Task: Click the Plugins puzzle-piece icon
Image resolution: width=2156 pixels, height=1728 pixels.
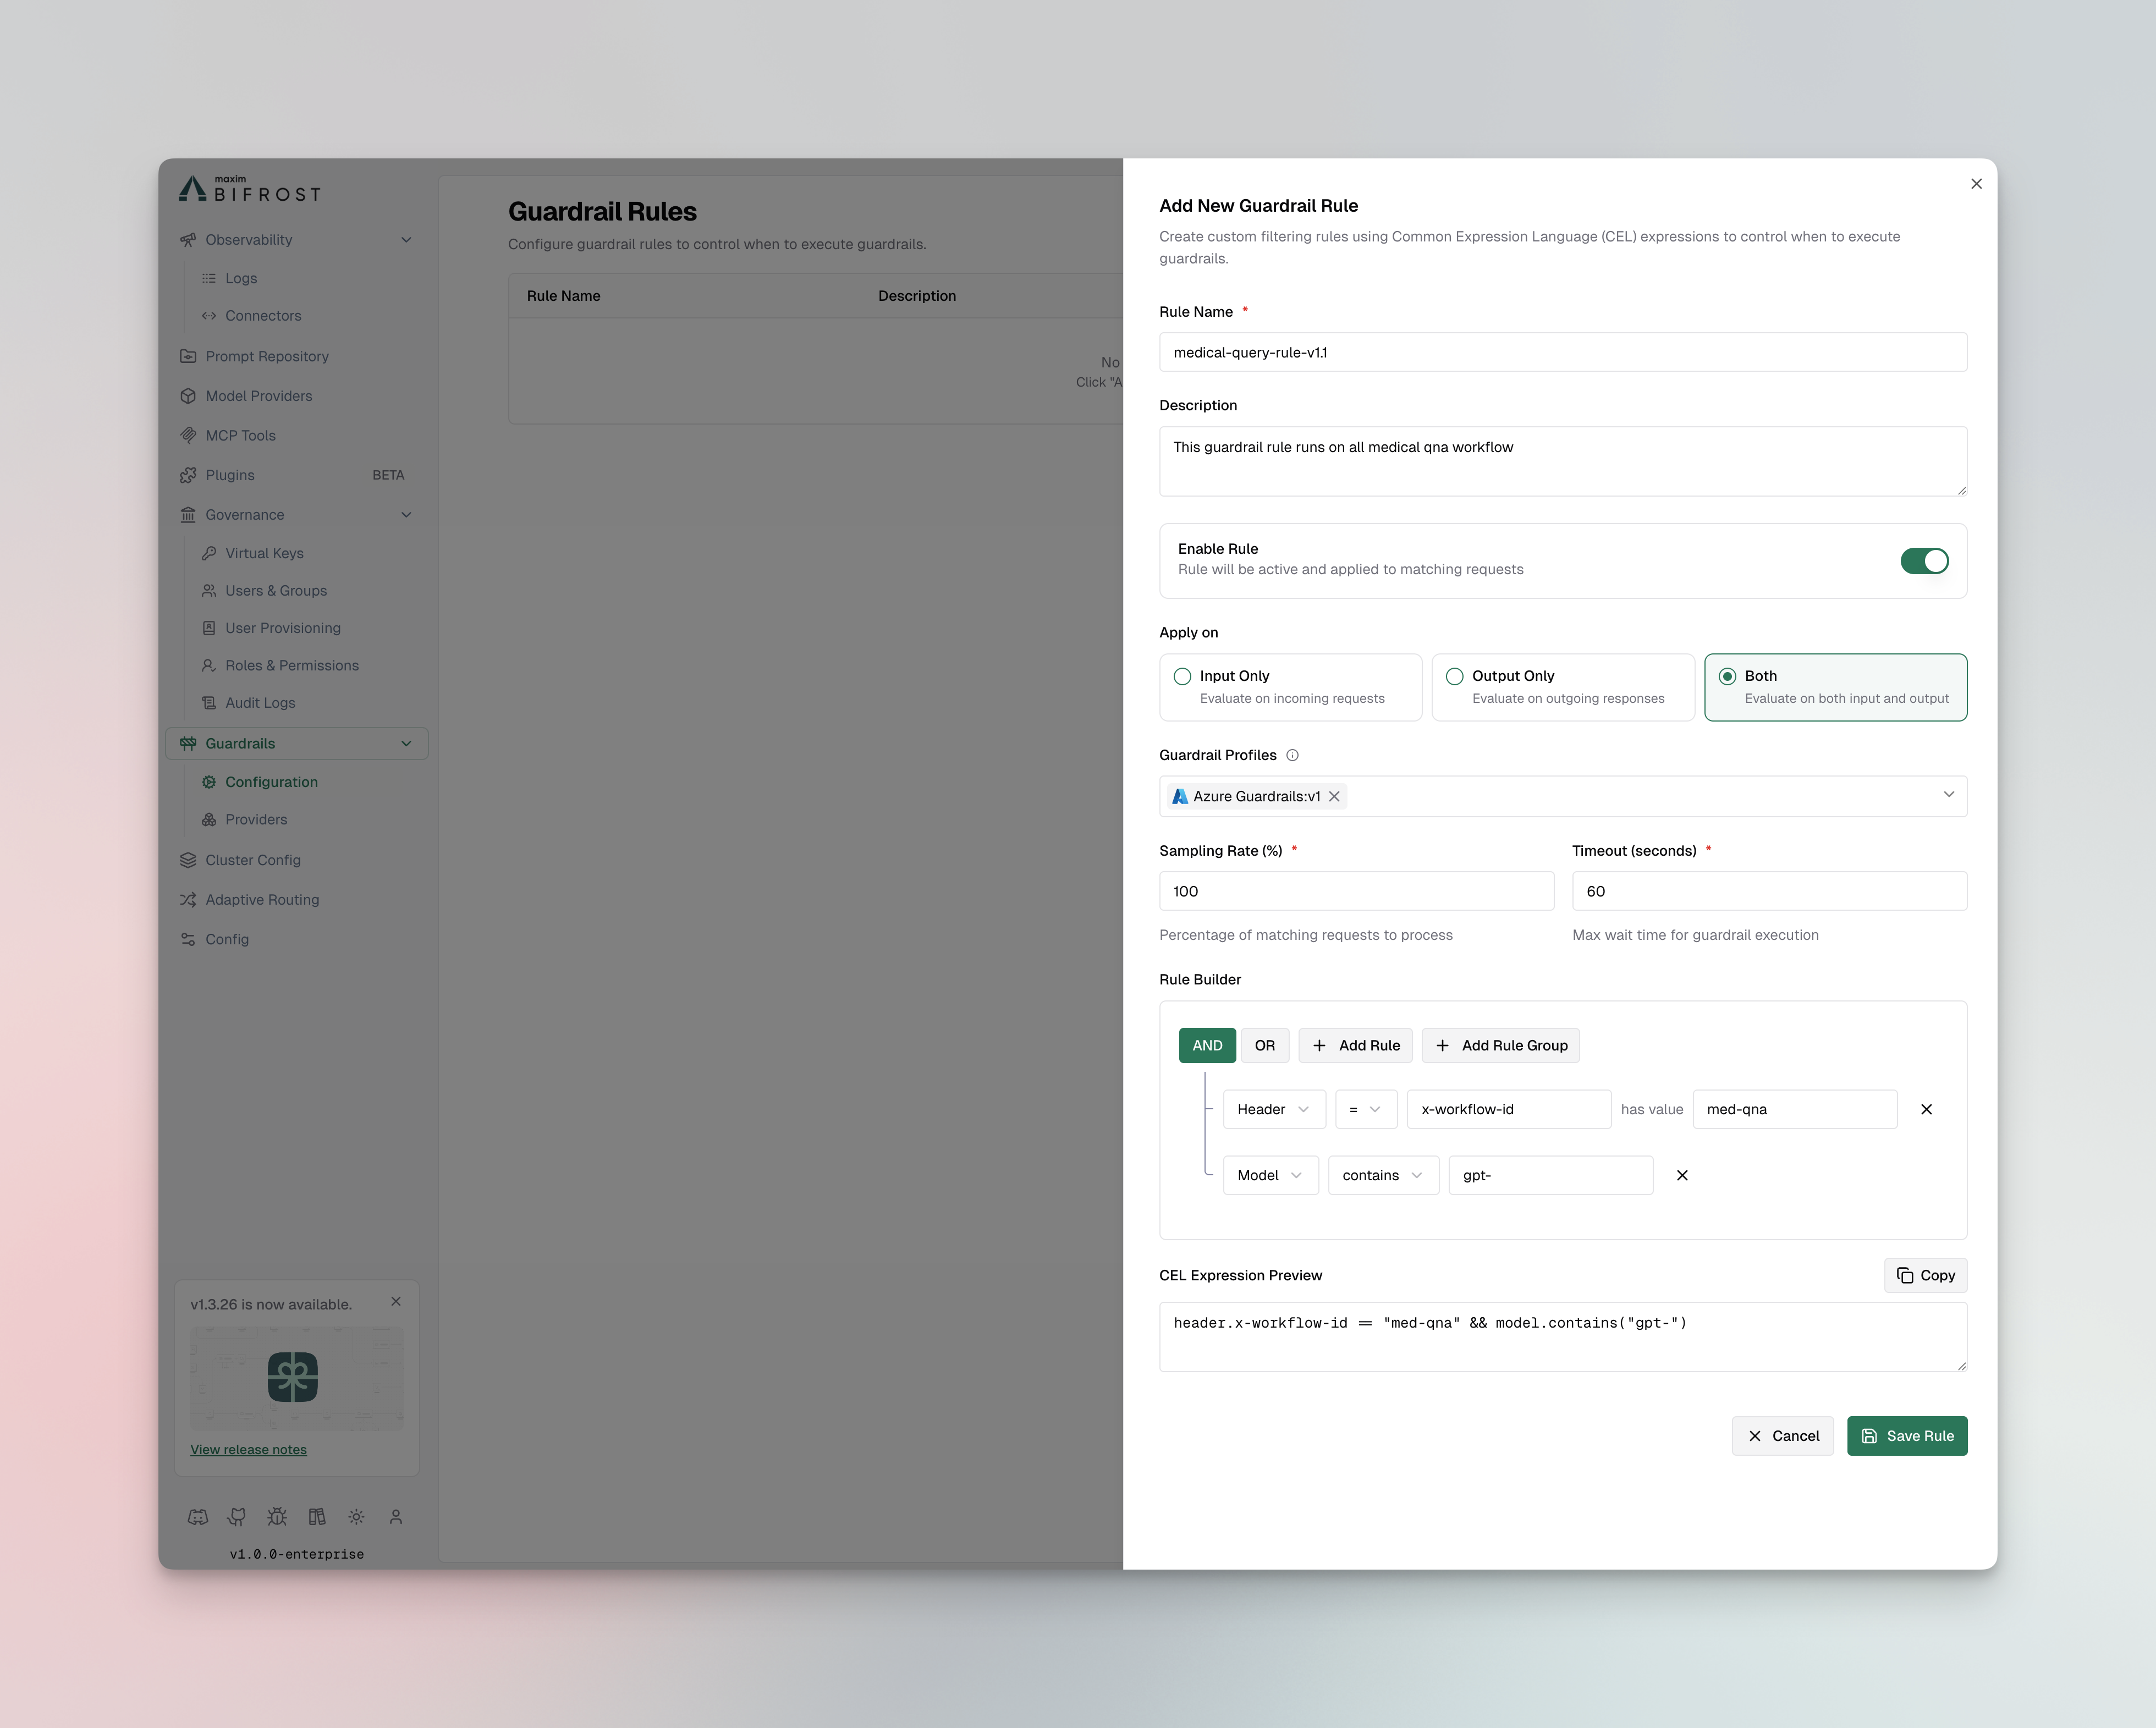Action: coord(189,475)
